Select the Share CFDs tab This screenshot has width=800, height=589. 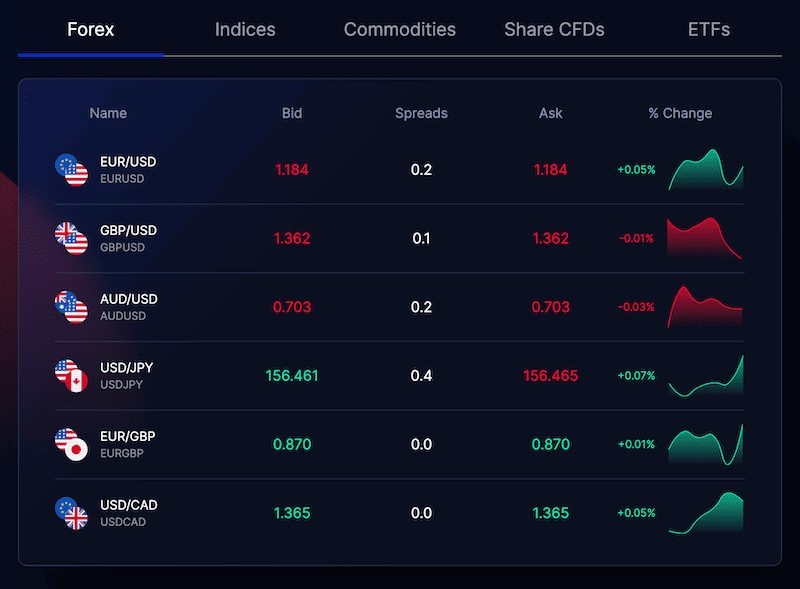[554, 30]
